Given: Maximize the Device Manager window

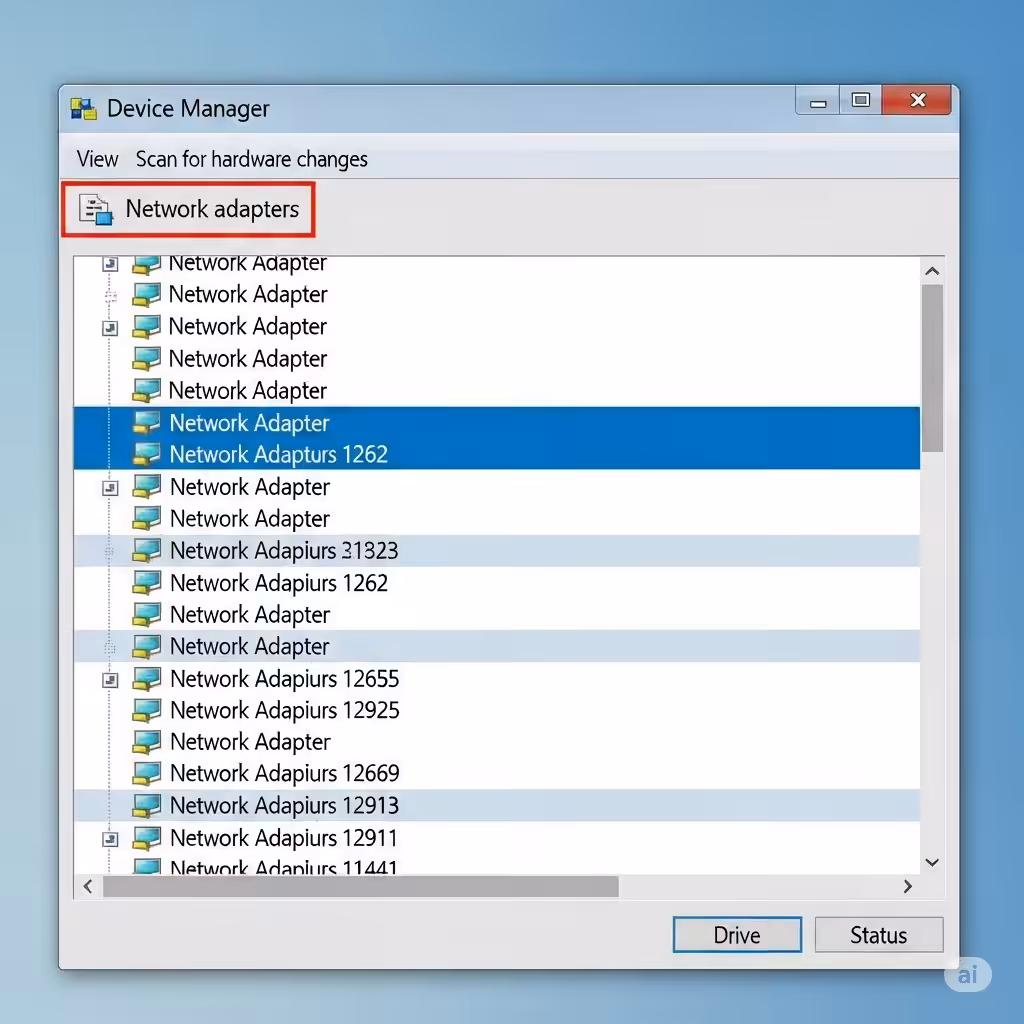Looking at the screenshot, I should [x=861, y=101].
